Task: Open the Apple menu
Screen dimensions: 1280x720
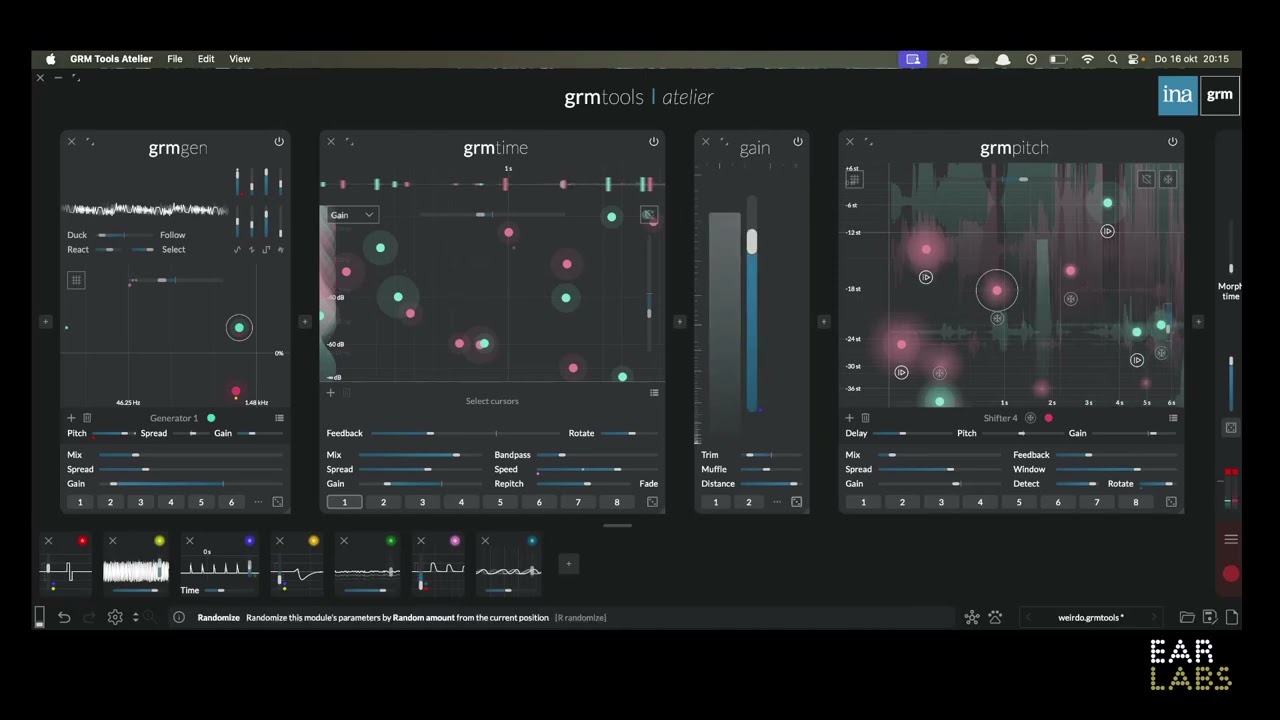Action: click(x=50, y=59)
